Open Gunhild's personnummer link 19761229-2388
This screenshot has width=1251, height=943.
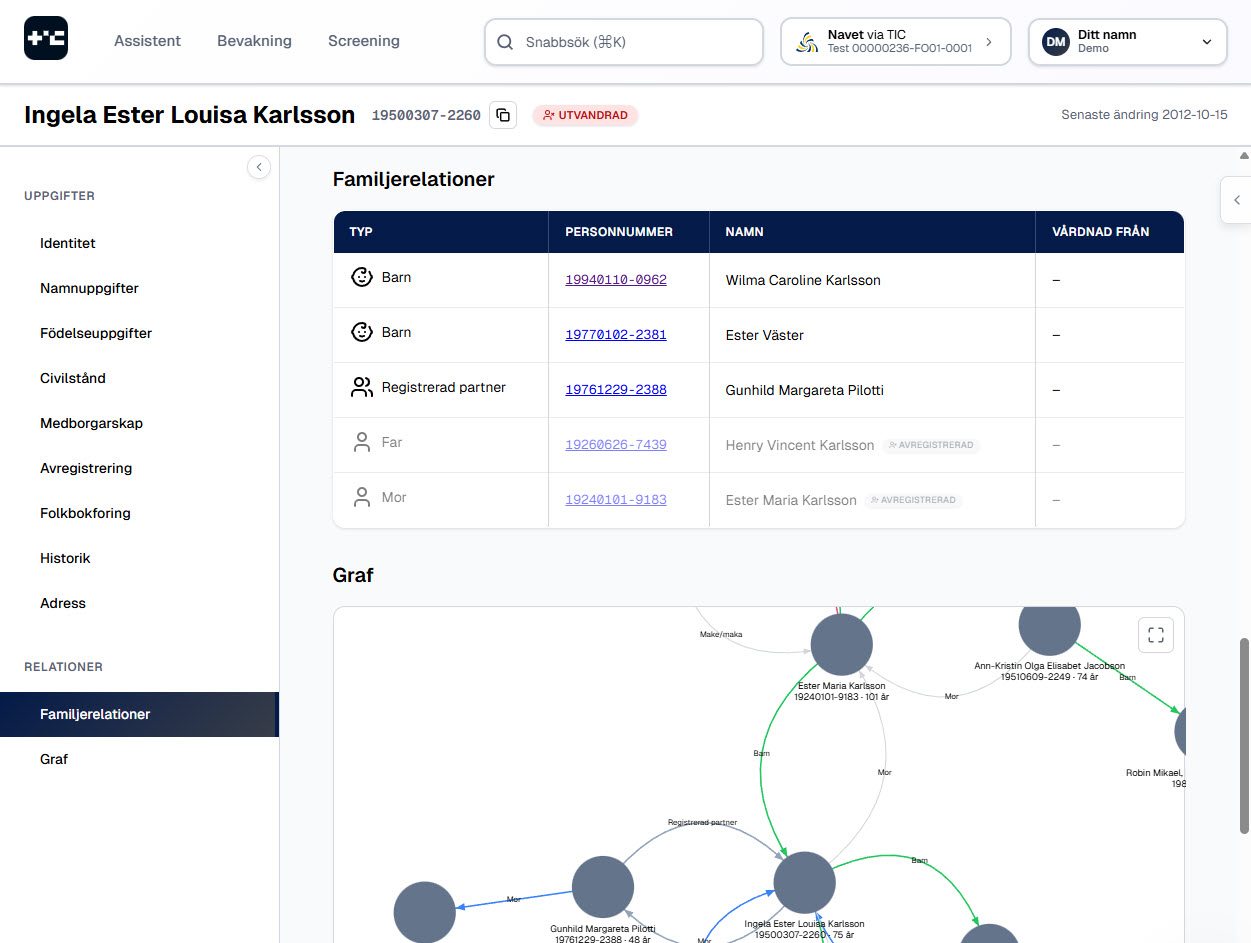click(616, 390)
